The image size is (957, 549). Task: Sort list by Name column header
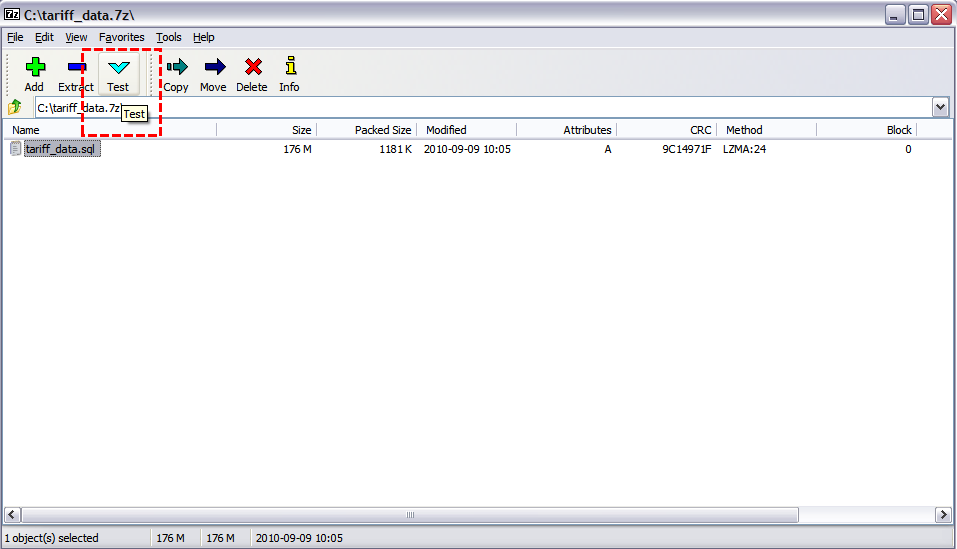pyautogui.click(x=110, y=130)
